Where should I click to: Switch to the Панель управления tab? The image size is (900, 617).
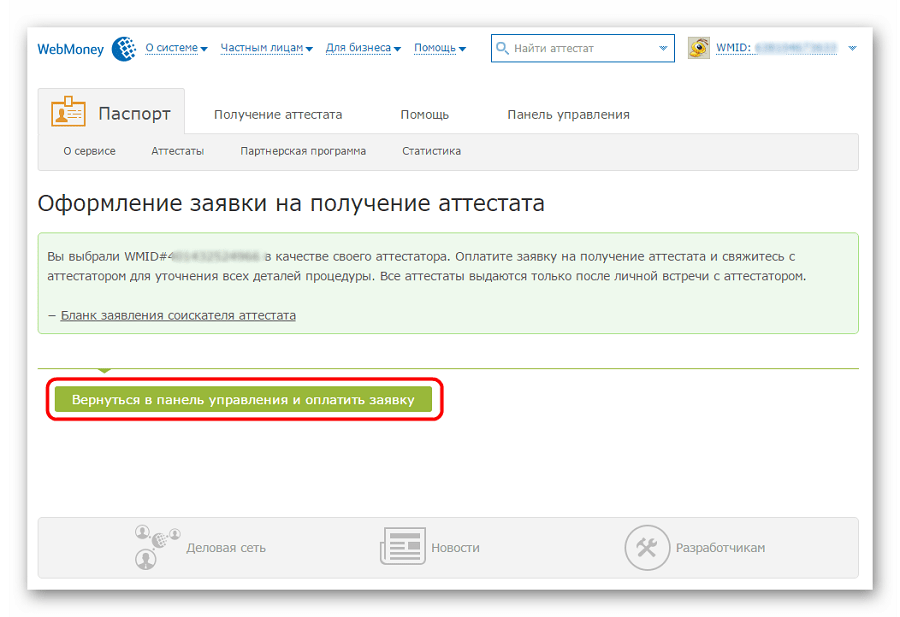pos(568,115)
